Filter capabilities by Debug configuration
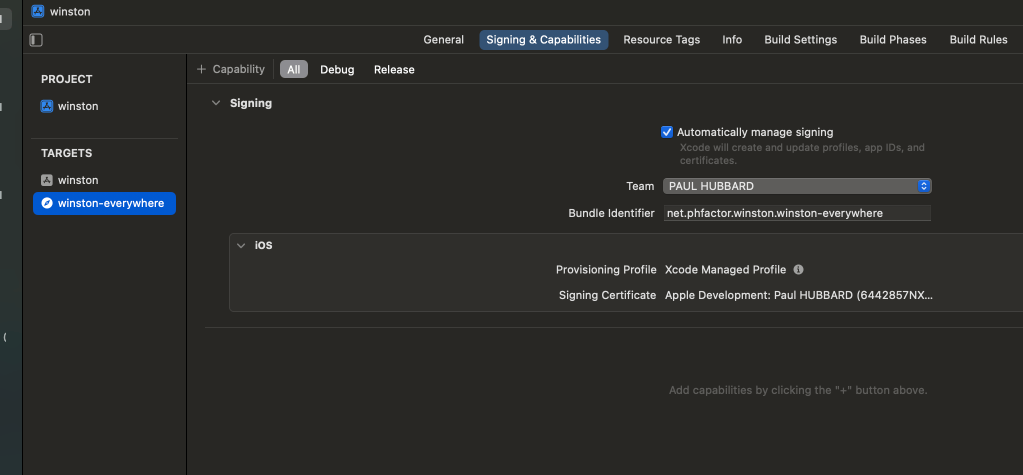The width and height of the screenshot is (1023, 475). [337, 70]
